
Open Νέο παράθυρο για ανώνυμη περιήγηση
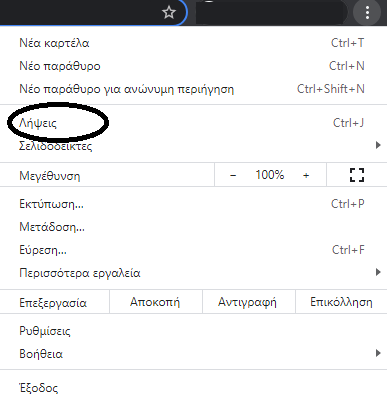(193, 89)
